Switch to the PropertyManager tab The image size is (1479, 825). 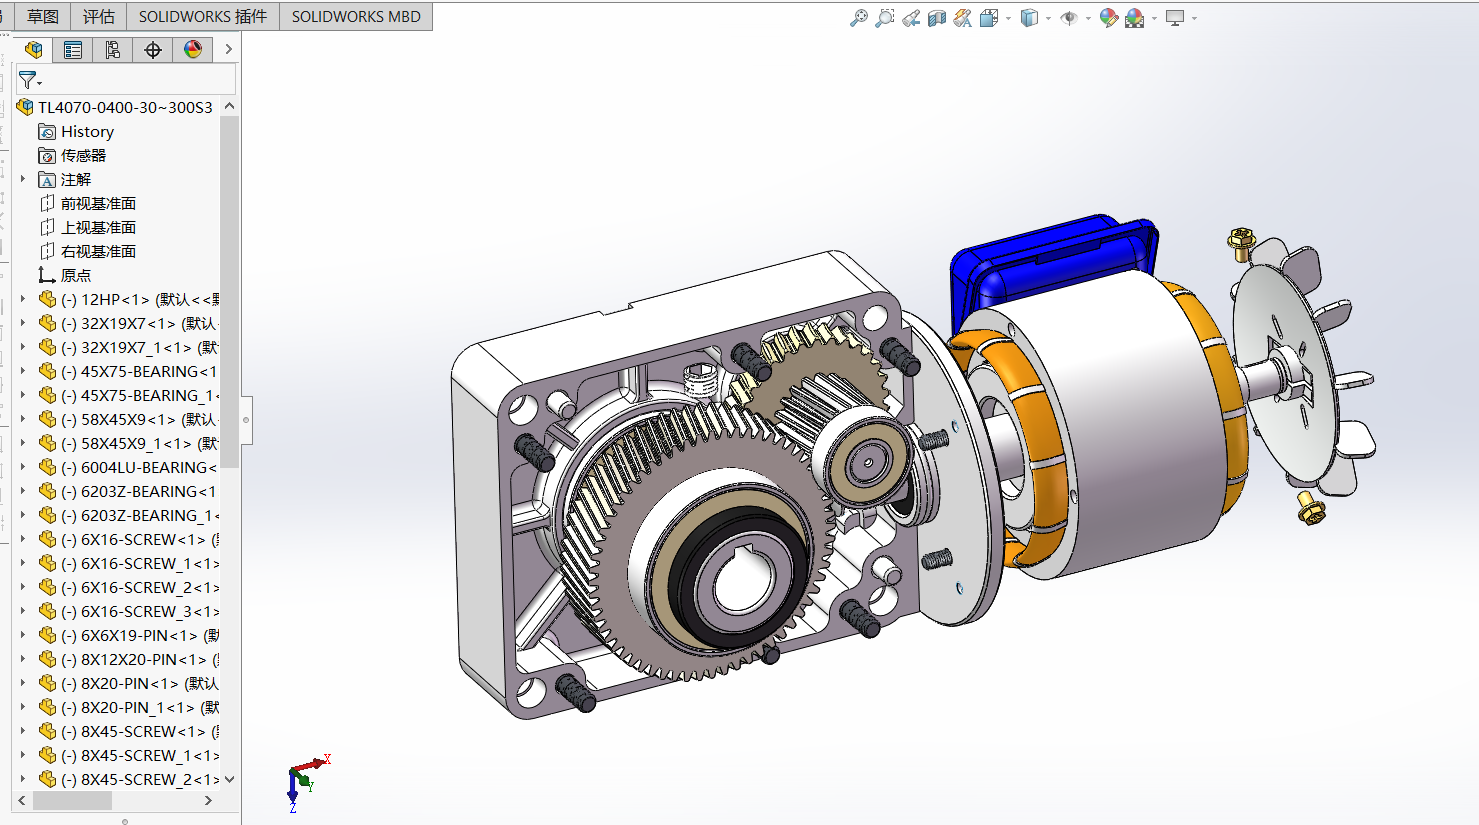[73, 49]
